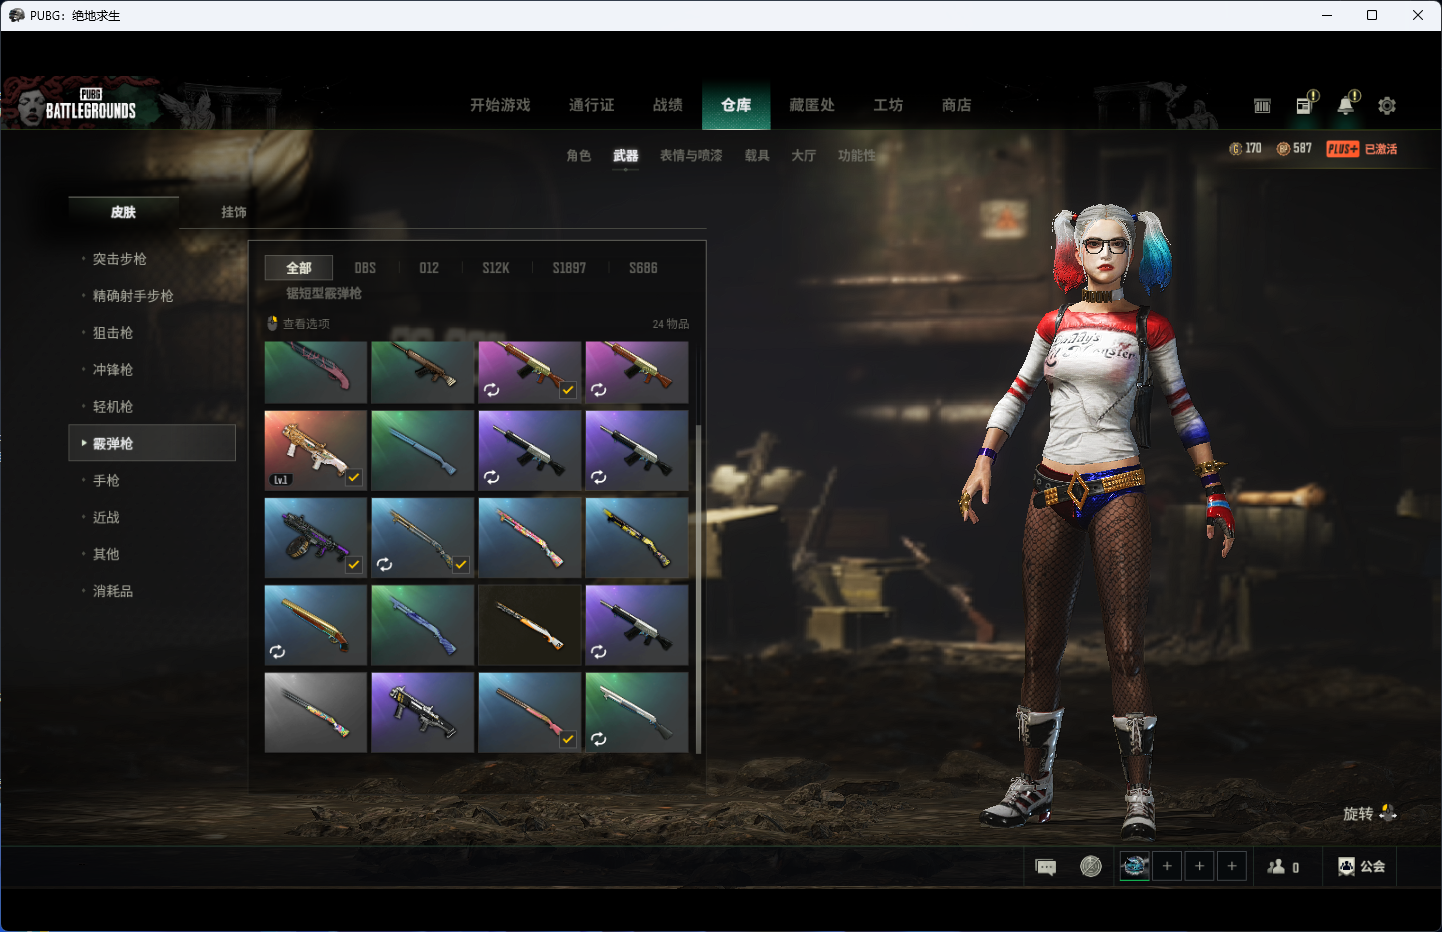Screen dimensions: 1442x932
Task: Open the 工坊 workshop menu
Action: (x=888, y=105)
